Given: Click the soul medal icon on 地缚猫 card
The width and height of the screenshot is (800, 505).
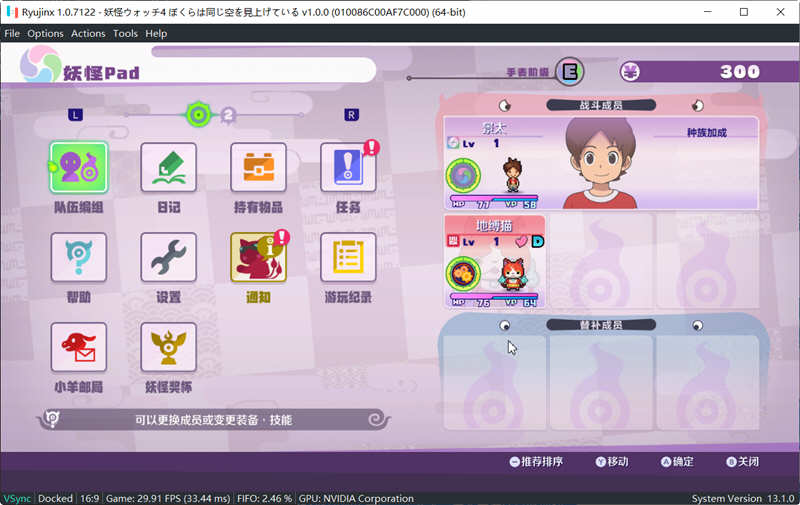Looking at the screenshot, I should (x=463, y=274).
